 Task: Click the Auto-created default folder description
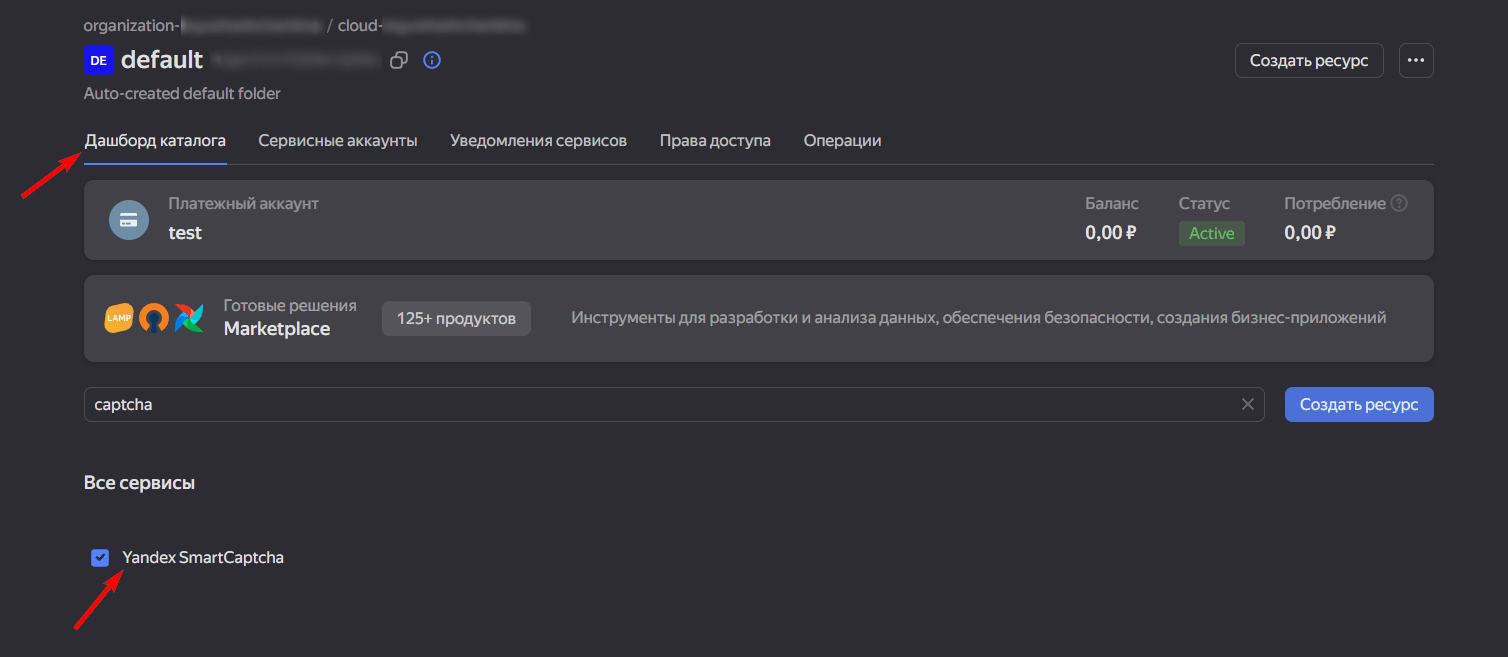[x=182, y=93]
